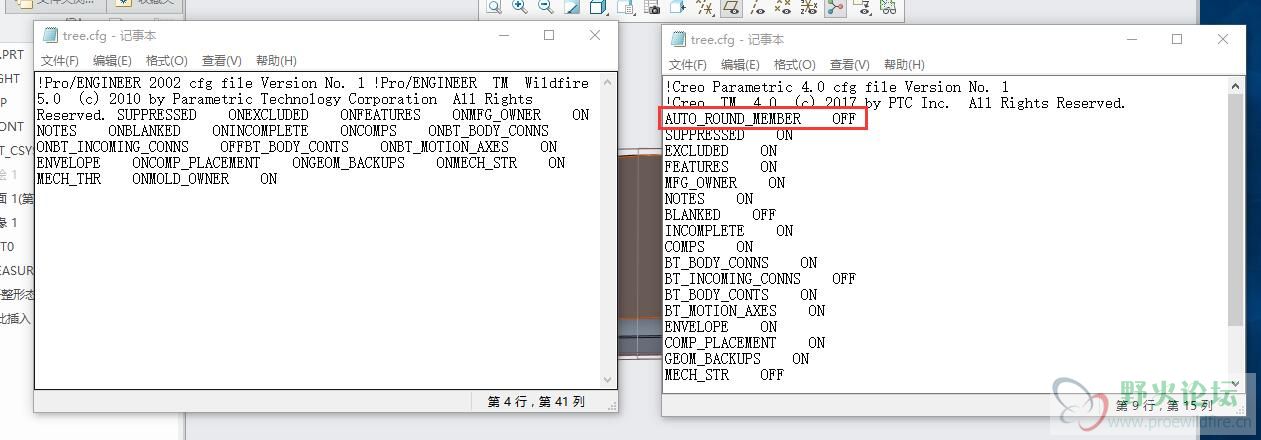
Task: Click the INCOMPLETE ON line in right window
Action: pyautogui.click(x=728, y=231)
